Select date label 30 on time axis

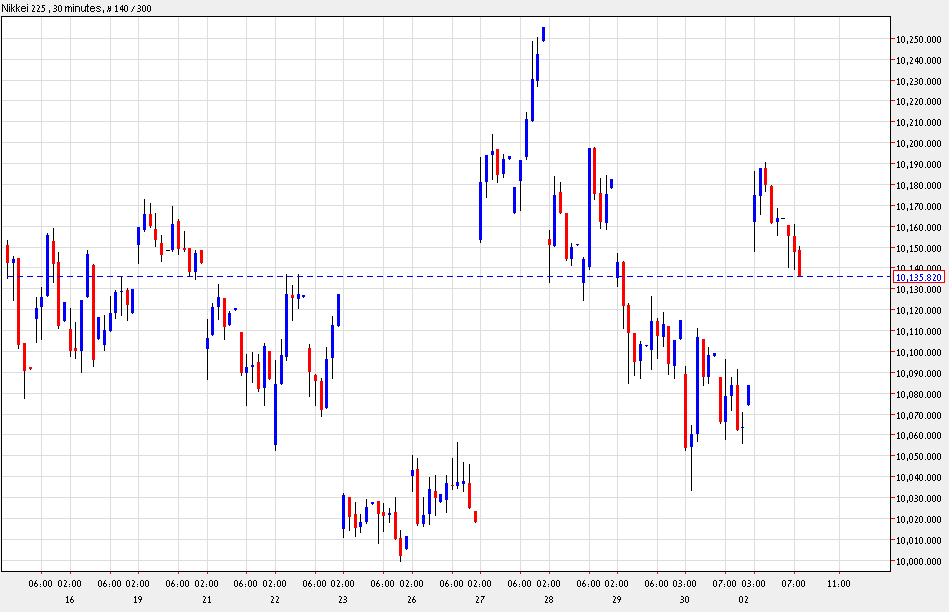click(684, 599)
